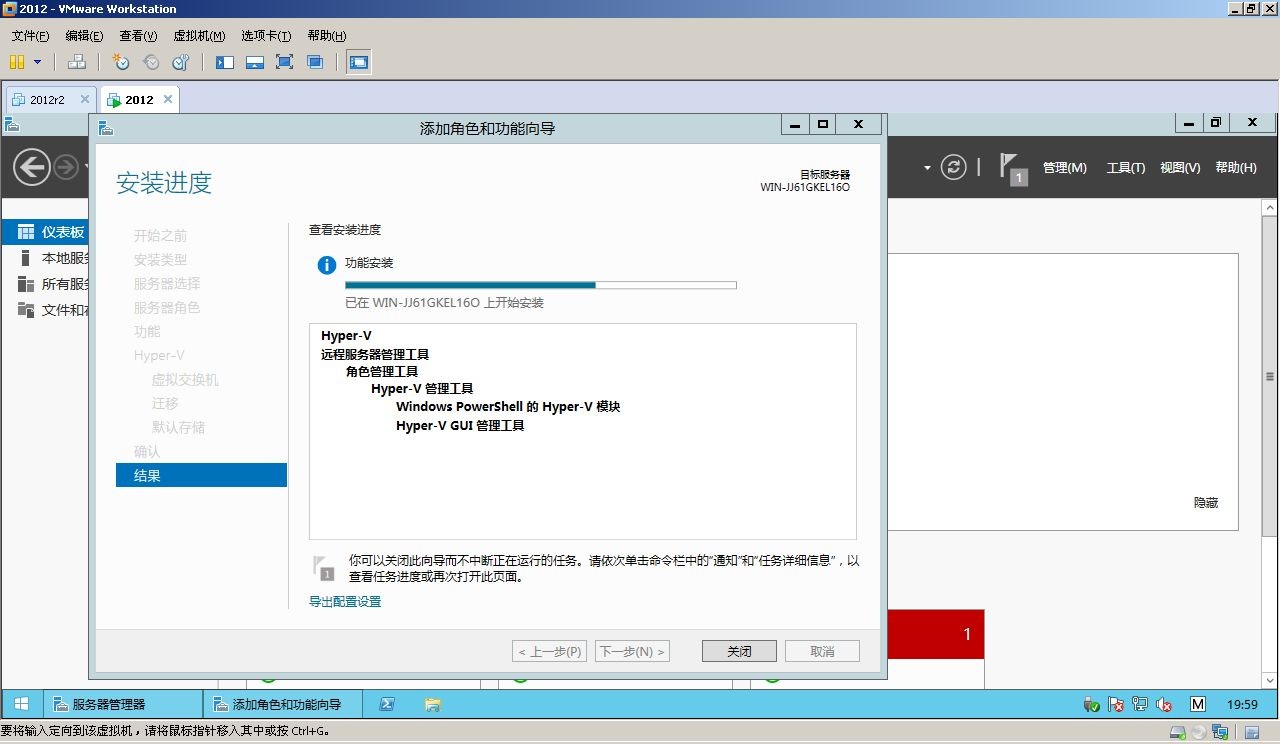
Task: Open 工具(T) menu in Server Manager
Action: [1126, 168]
